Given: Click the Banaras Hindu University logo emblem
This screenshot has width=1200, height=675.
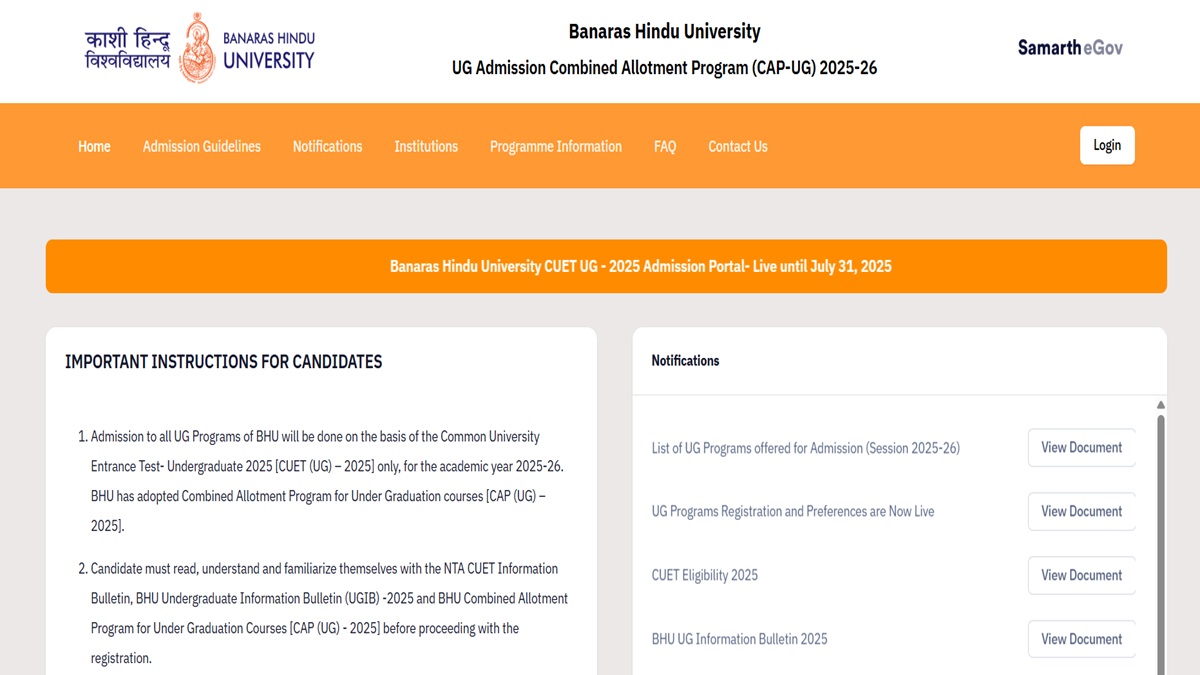Looking at the screenshot, I should pyautogui.click(x=196, y=48).
